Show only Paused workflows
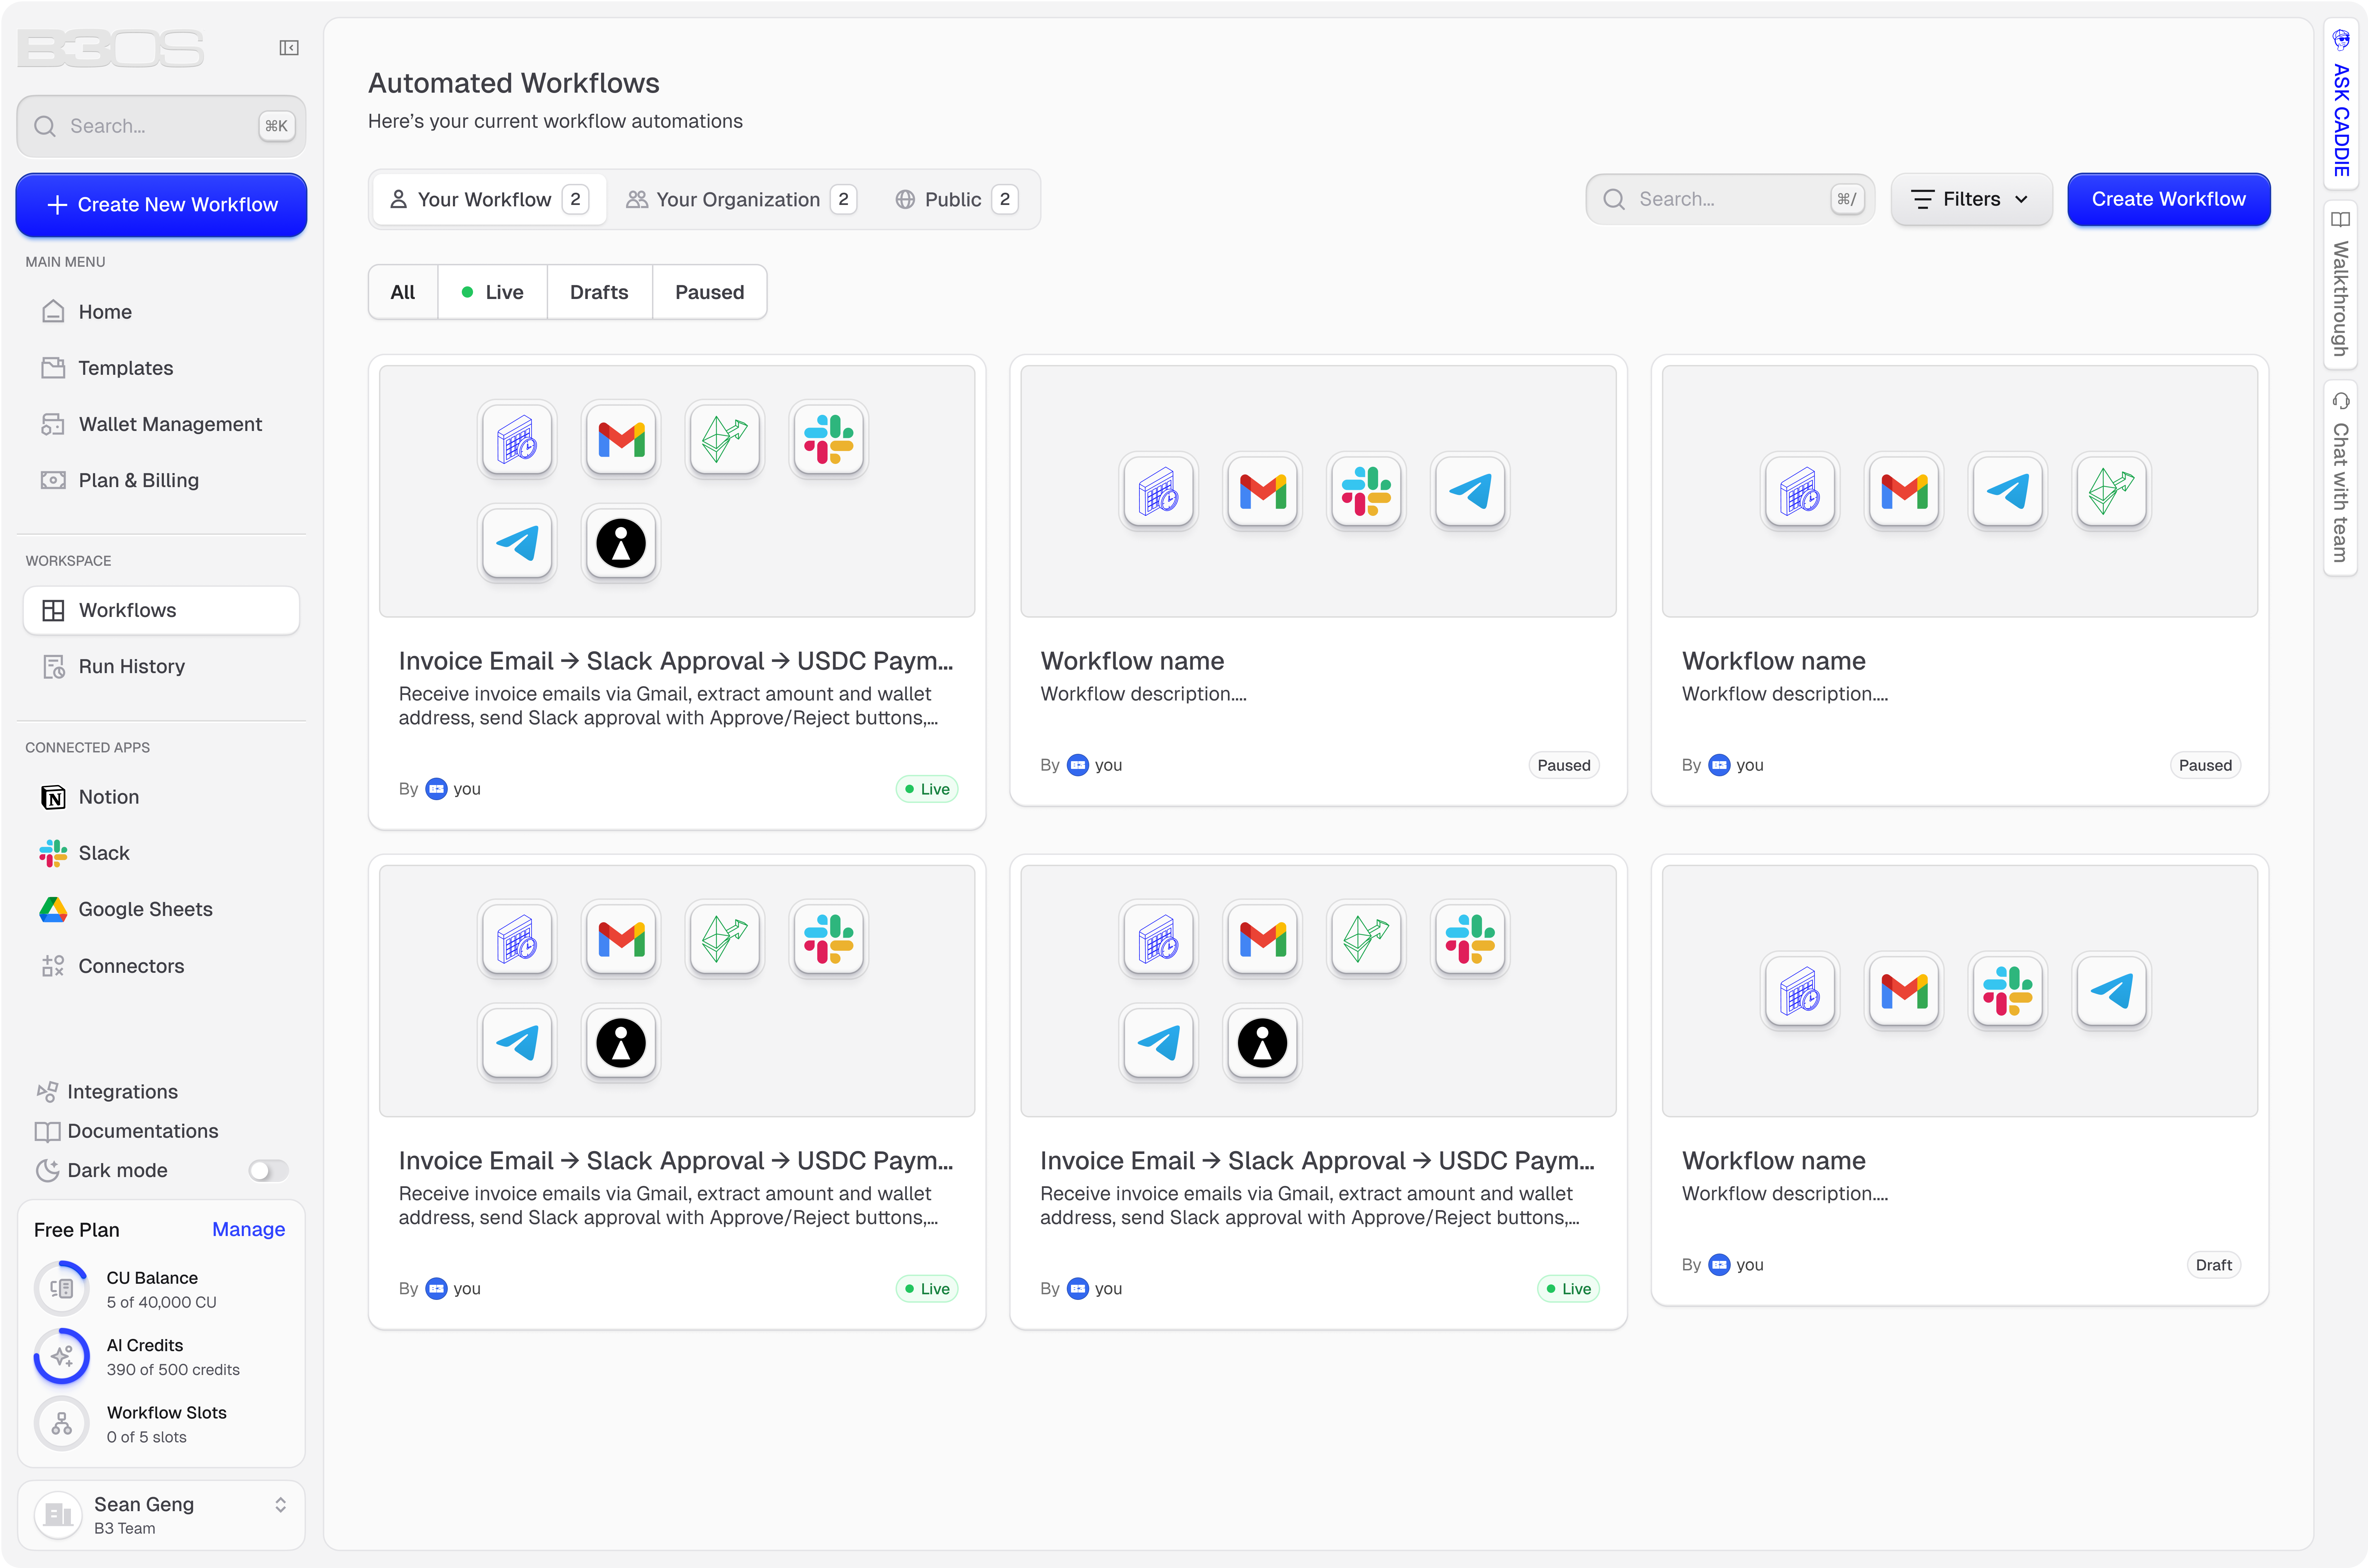Screen dimensions: 2368x1568 (709, 292)
